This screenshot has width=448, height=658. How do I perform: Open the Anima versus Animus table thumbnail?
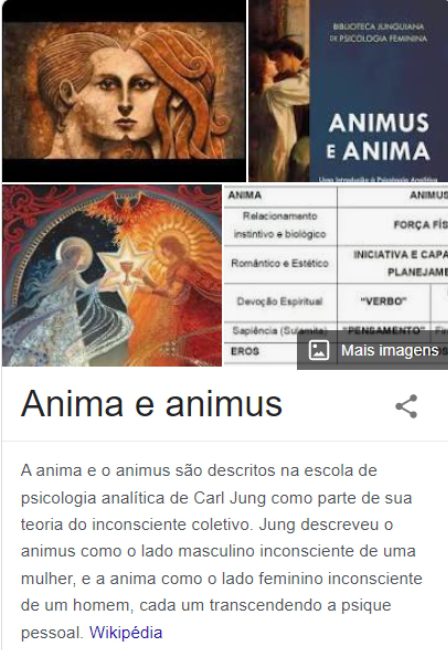(336, 275)
